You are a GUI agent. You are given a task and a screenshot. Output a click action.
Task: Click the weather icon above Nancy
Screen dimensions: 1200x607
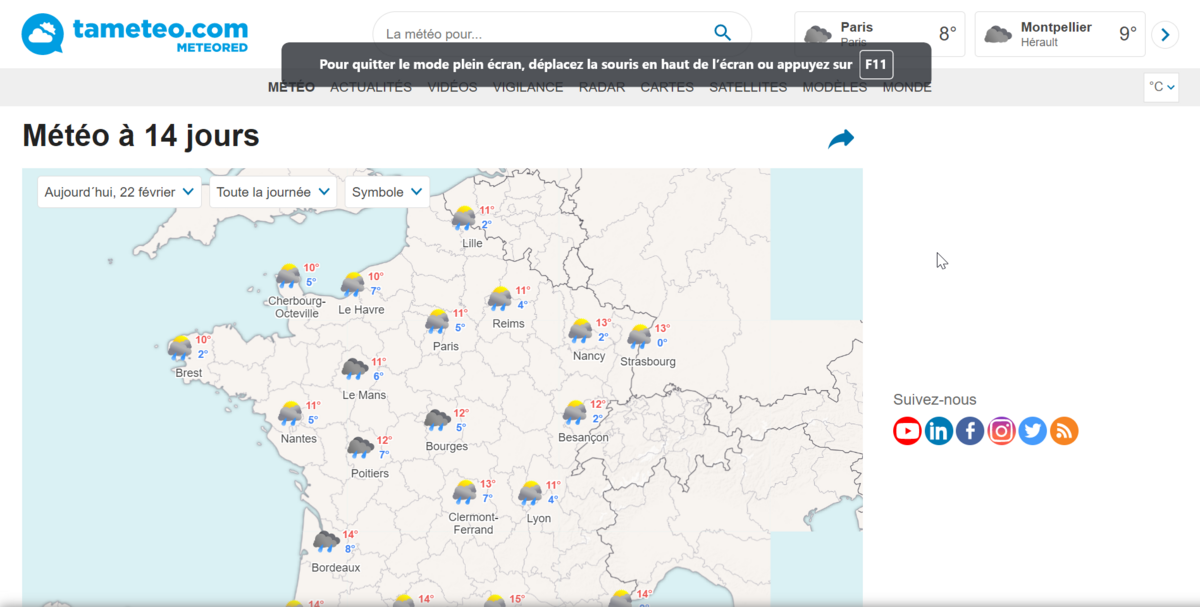(x=581, y=330)
